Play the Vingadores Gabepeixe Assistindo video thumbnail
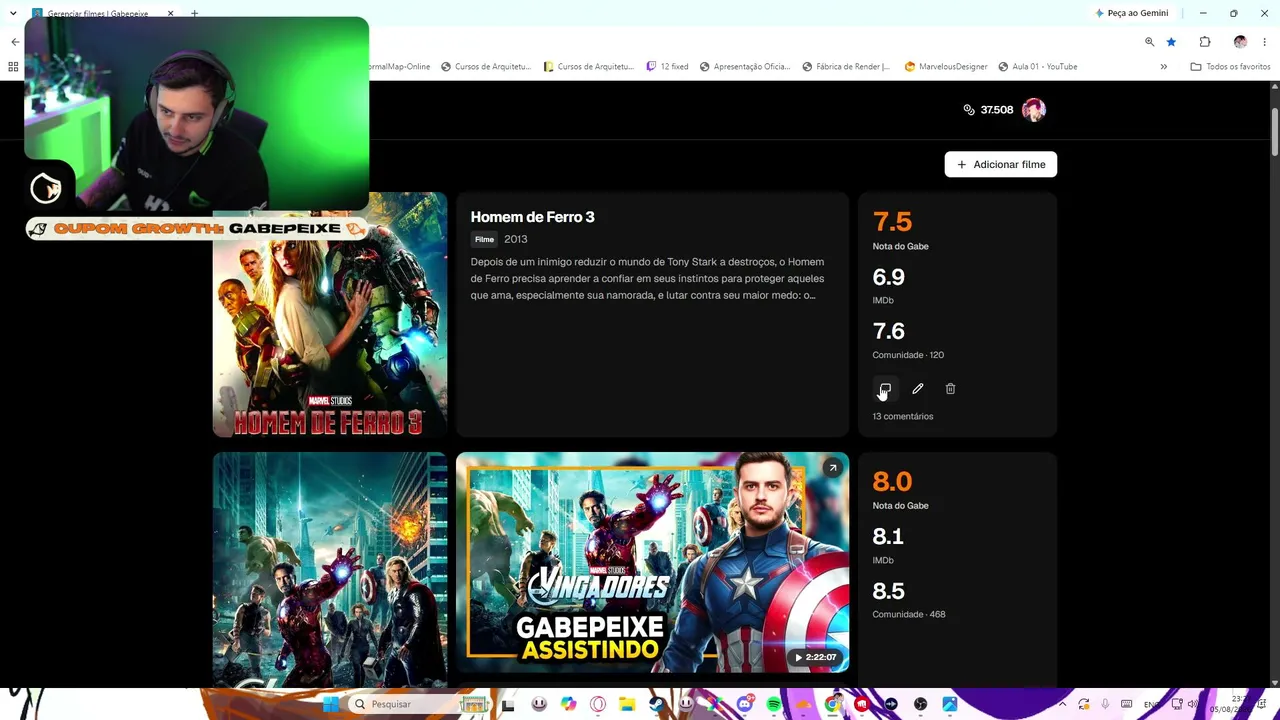Image resolution: width=1280 pixels, height=720 pixels. (652, 563)
